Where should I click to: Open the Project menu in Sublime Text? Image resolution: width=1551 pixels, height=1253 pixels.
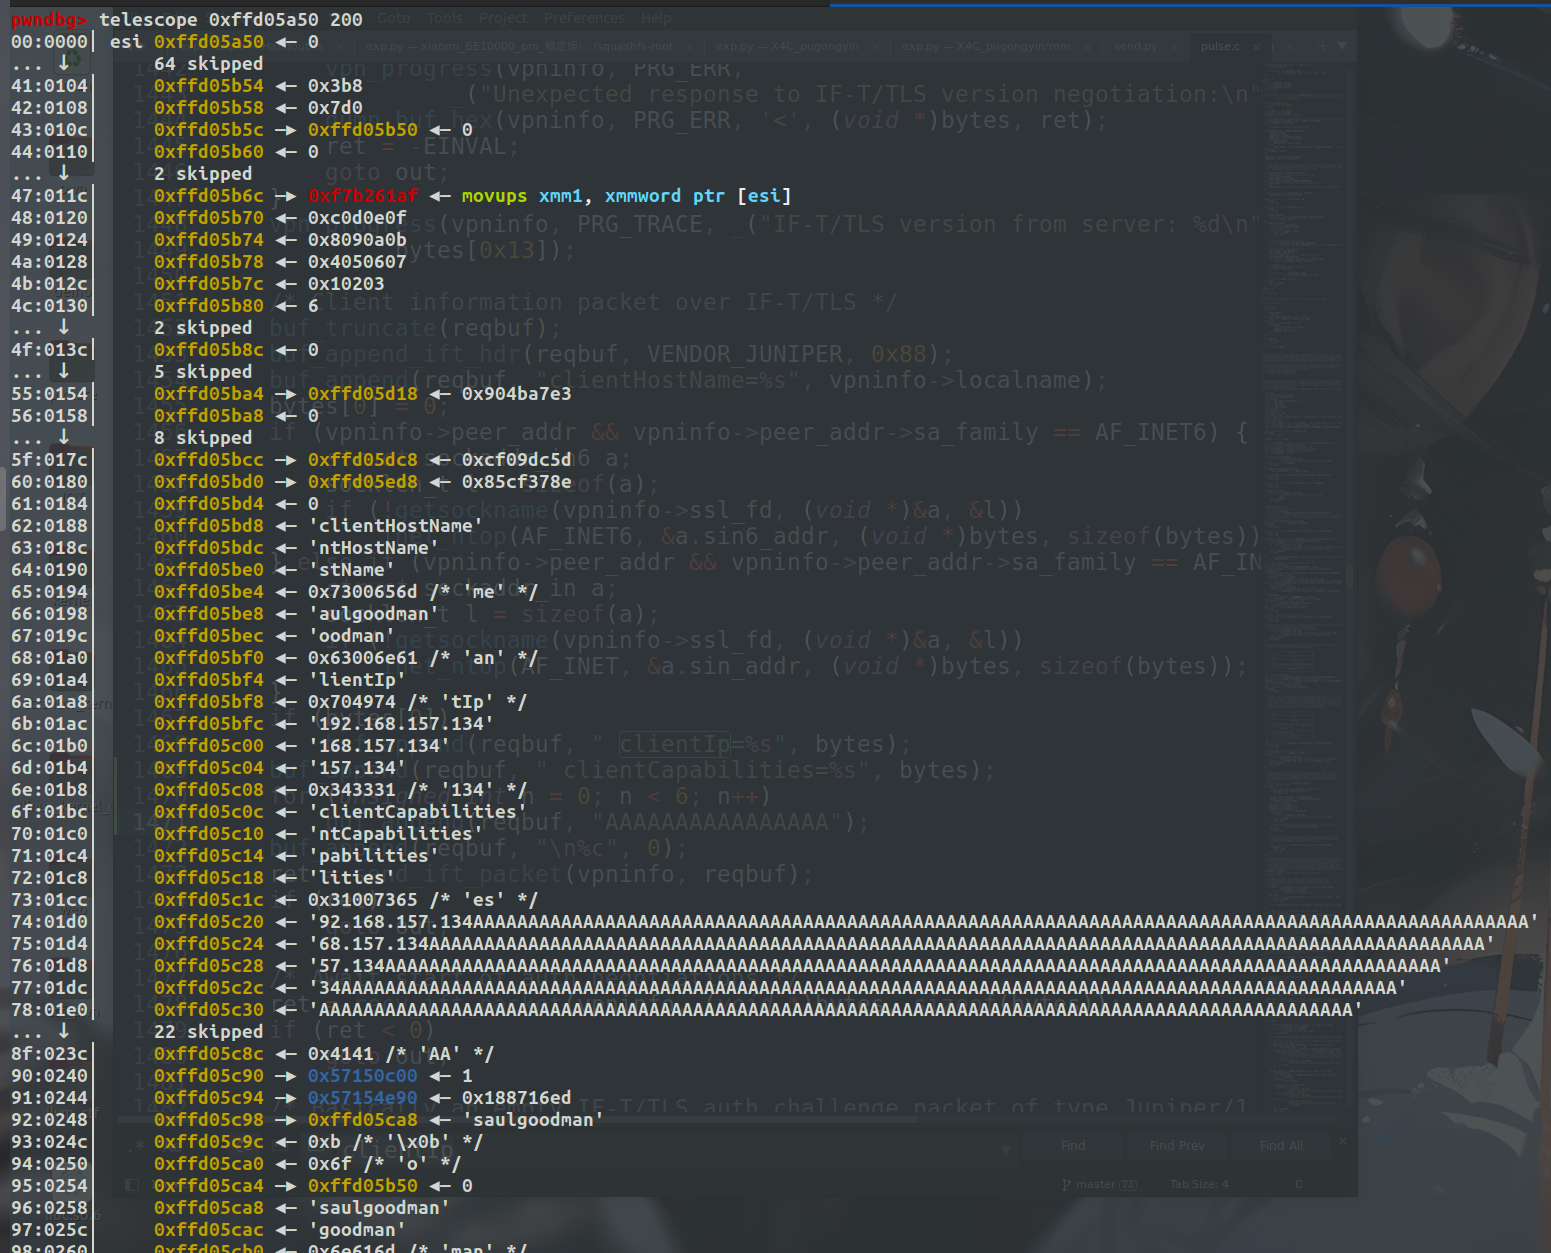coord(503,18)
